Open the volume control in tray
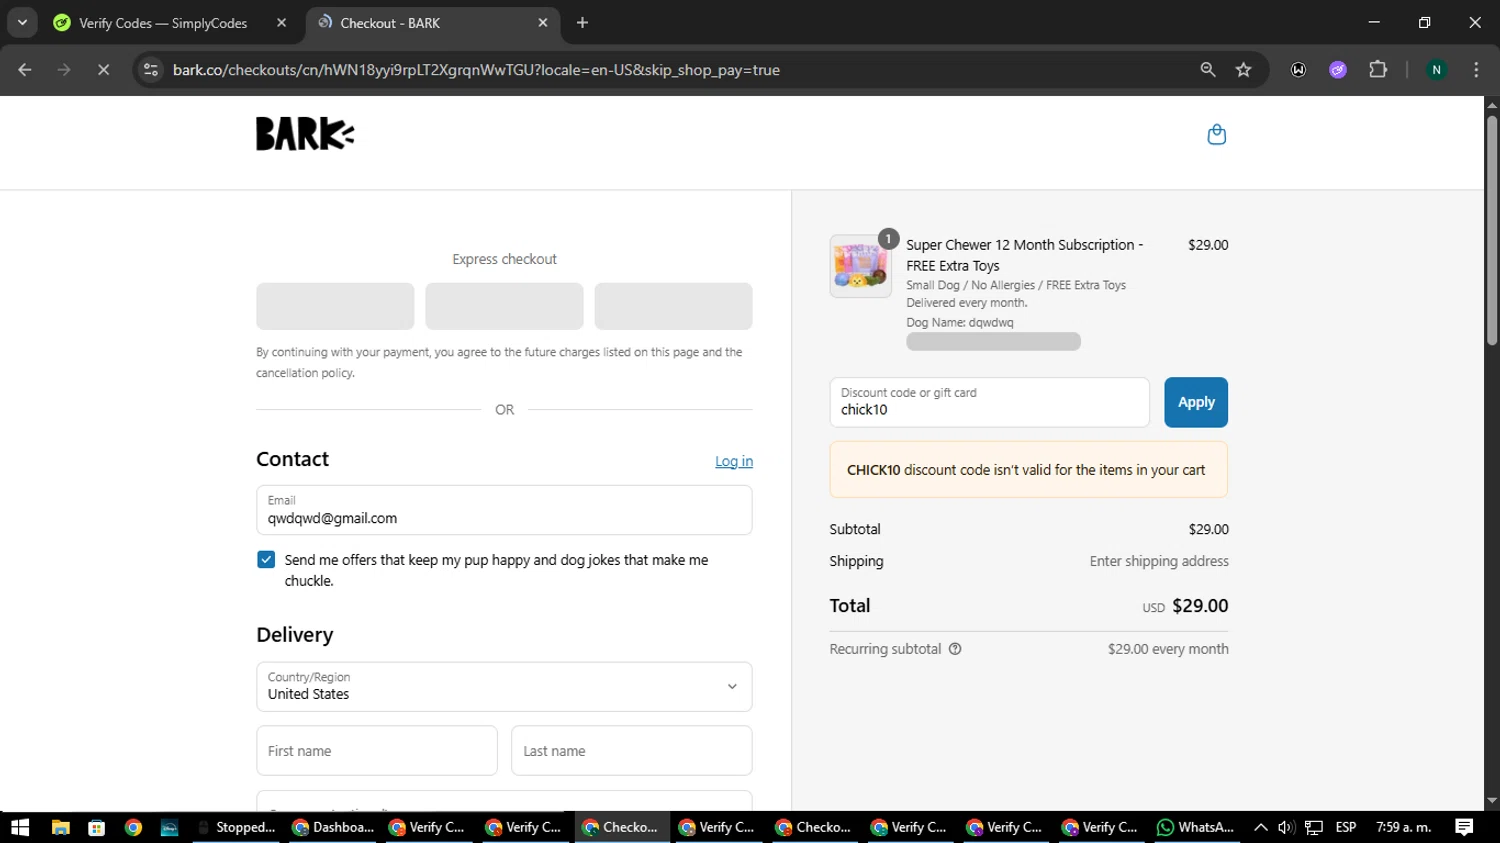The image size is (1500, 843). point(1286,827)
